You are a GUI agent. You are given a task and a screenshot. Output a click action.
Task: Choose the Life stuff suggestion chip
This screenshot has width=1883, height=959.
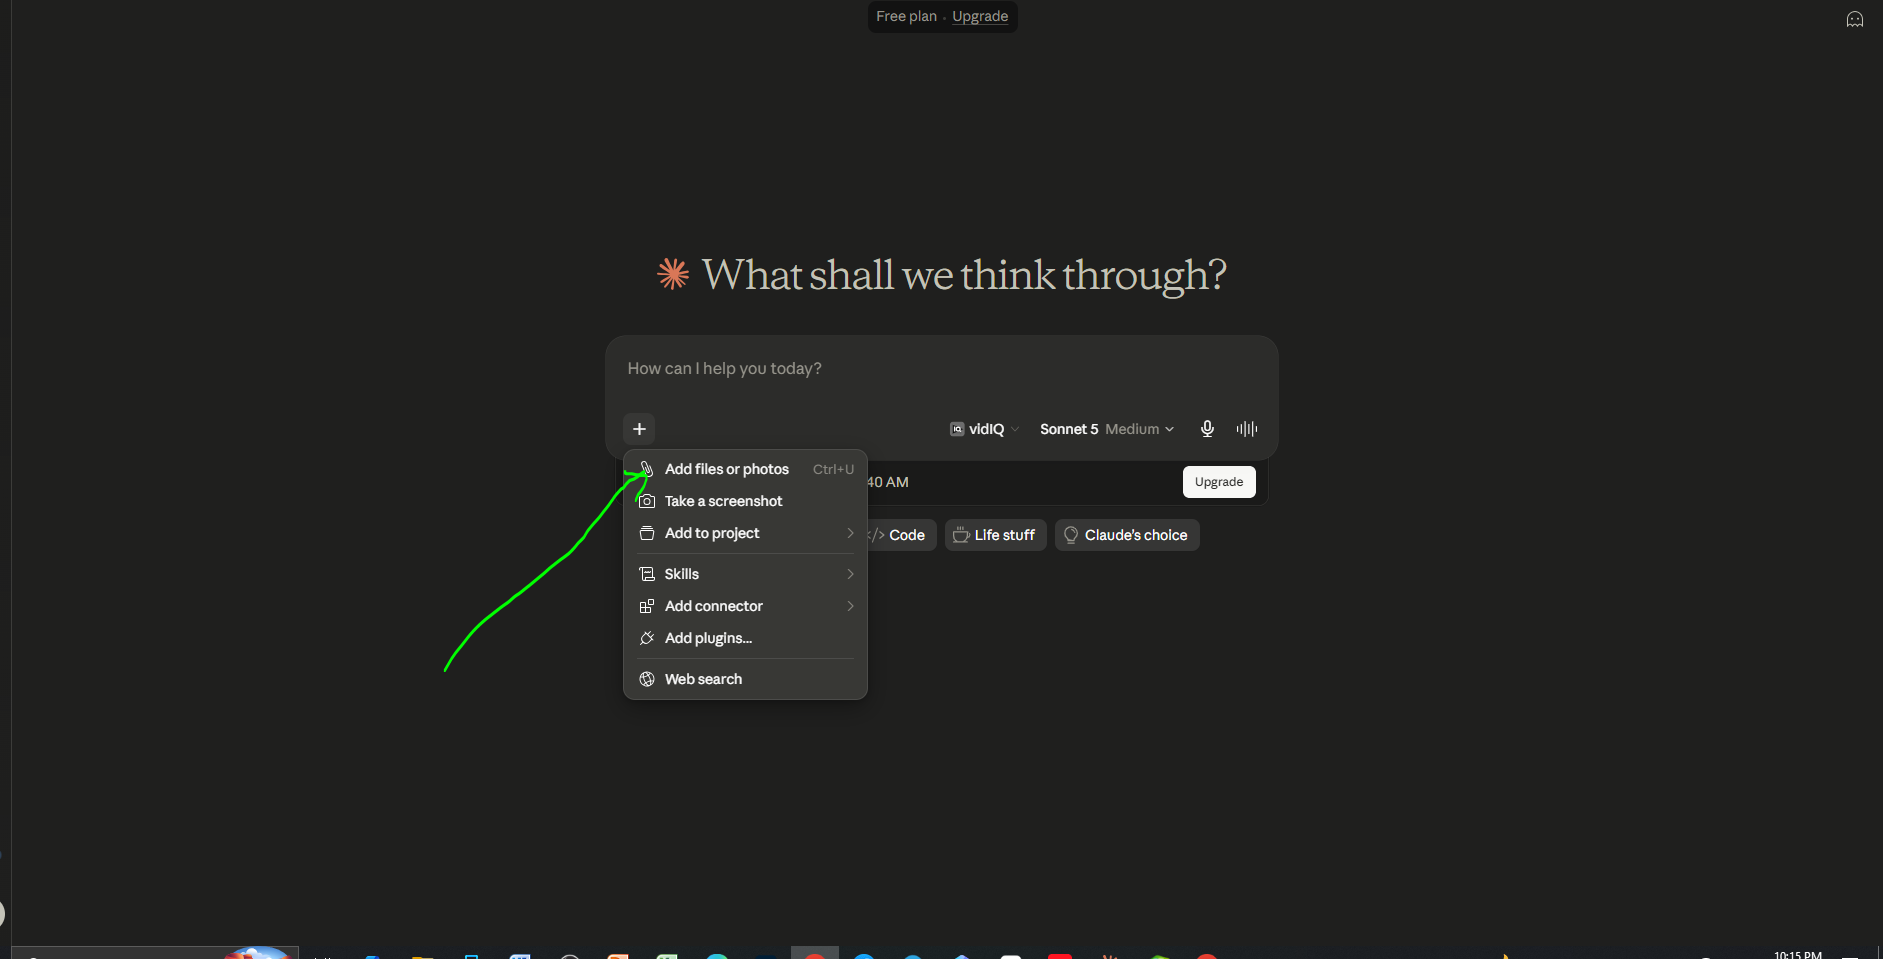995,535
